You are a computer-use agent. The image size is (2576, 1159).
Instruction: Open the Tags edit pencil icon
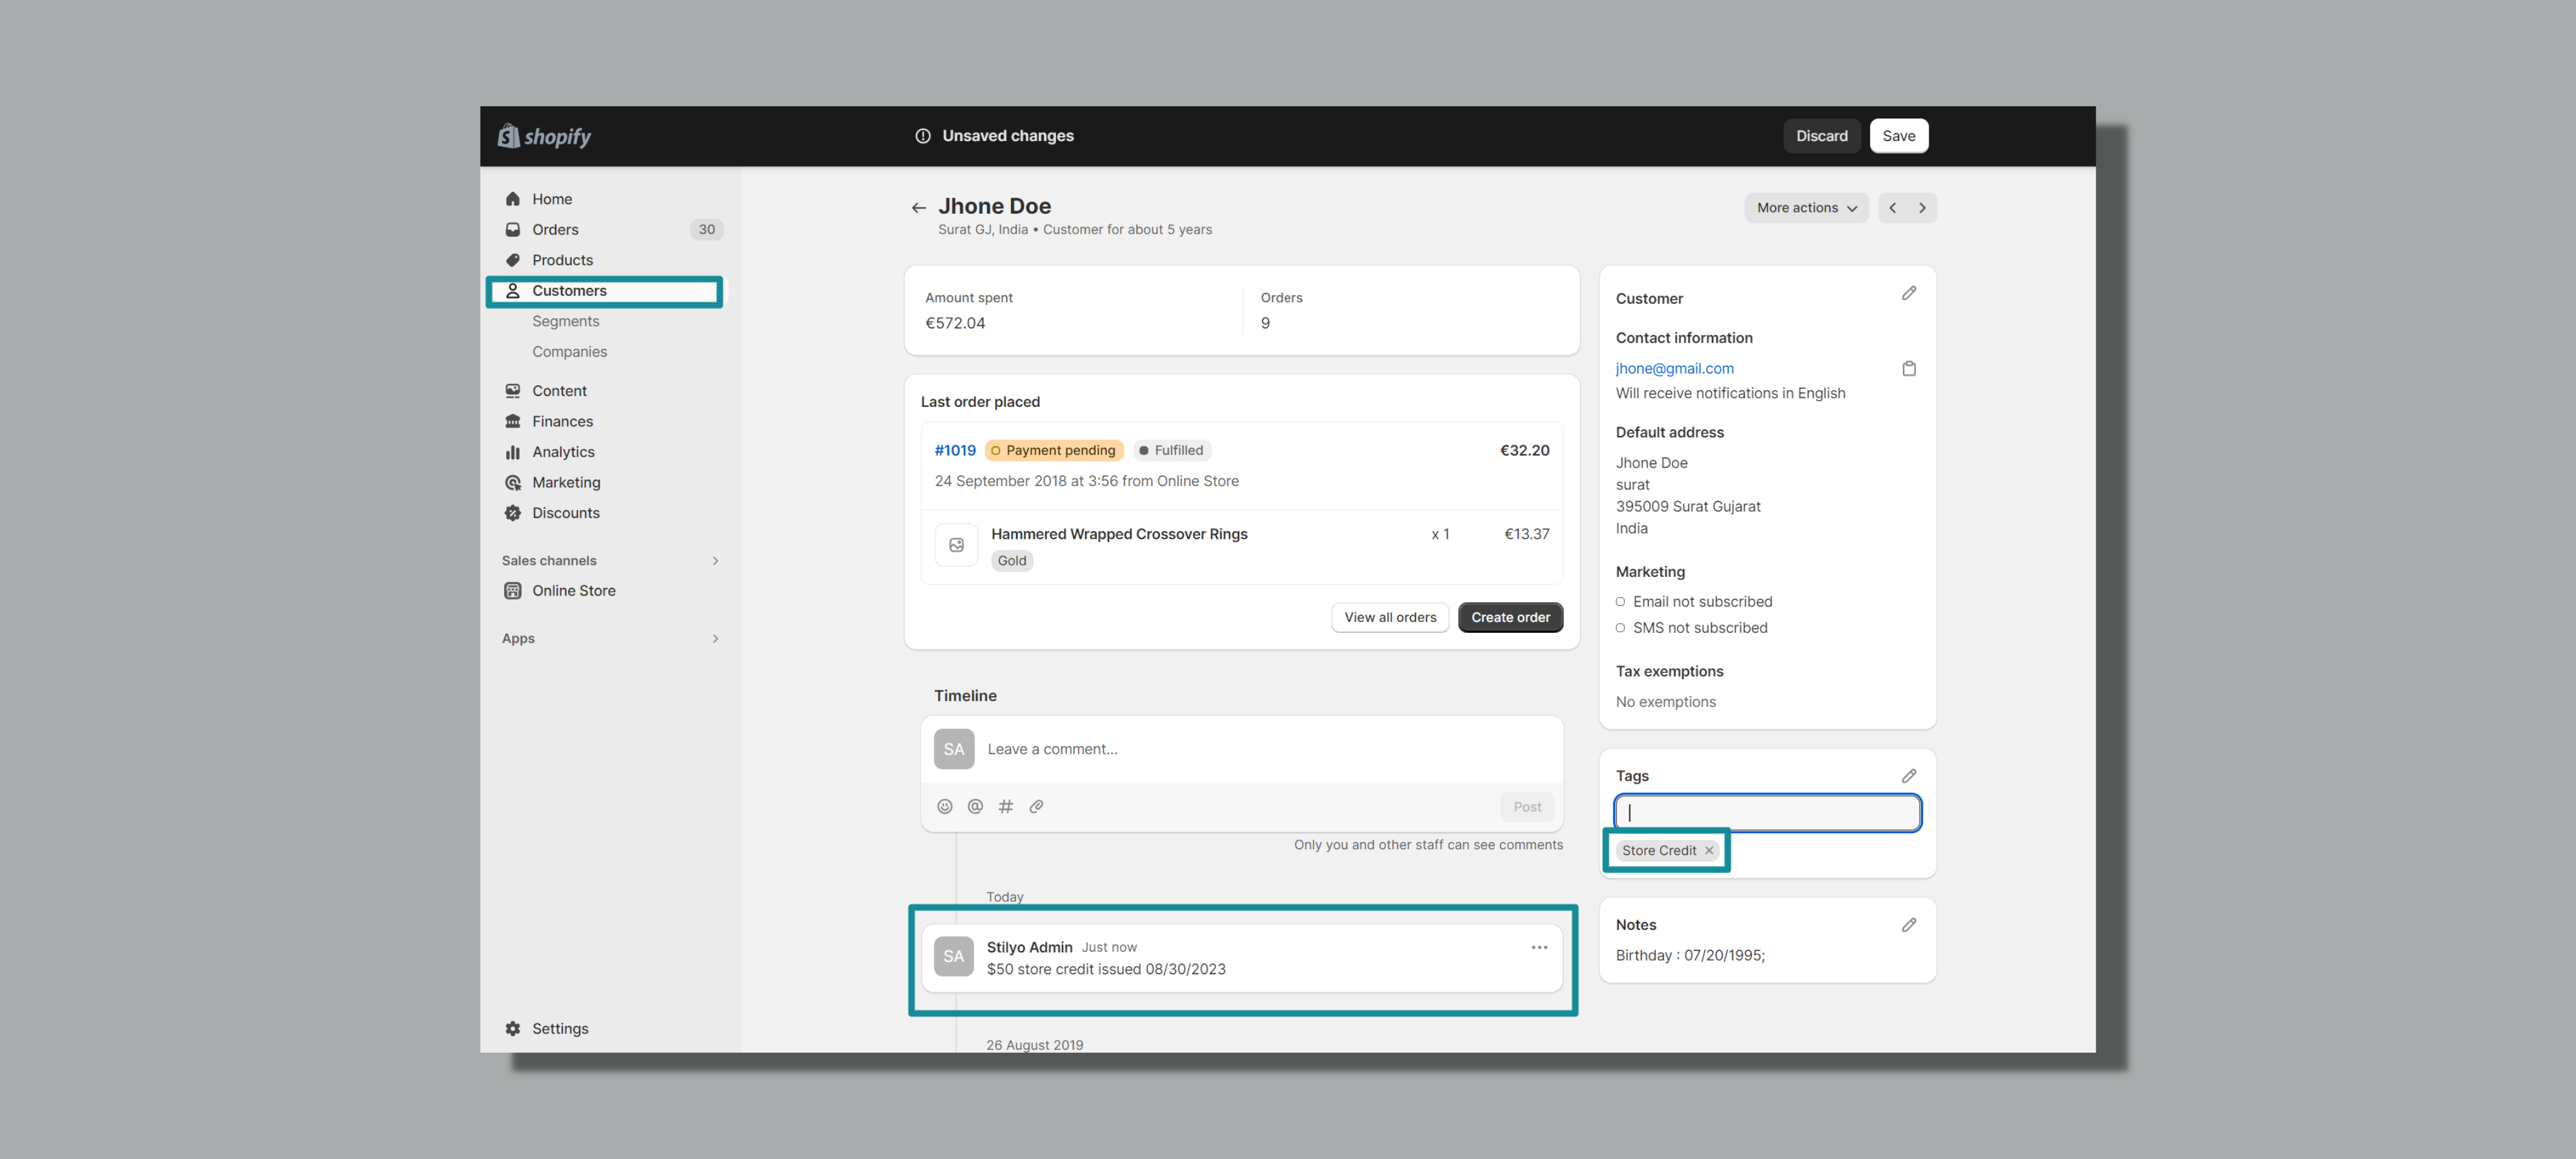[1908, 776]
